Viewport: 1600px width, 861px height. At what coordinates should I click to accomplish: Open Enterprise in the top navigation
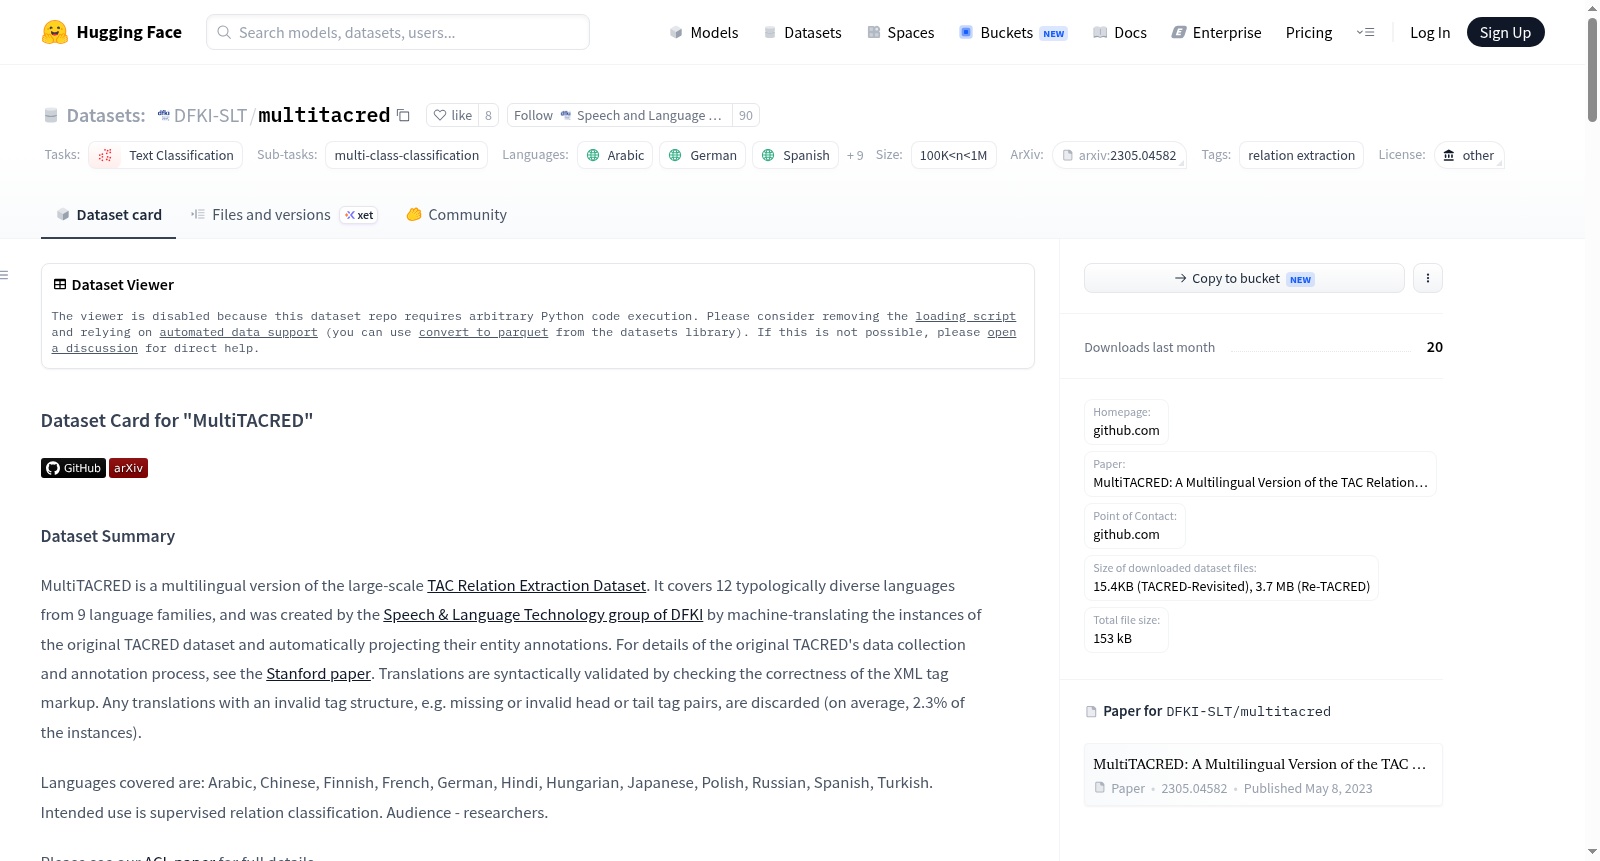pyautogui.click(x=1216, y=33)
